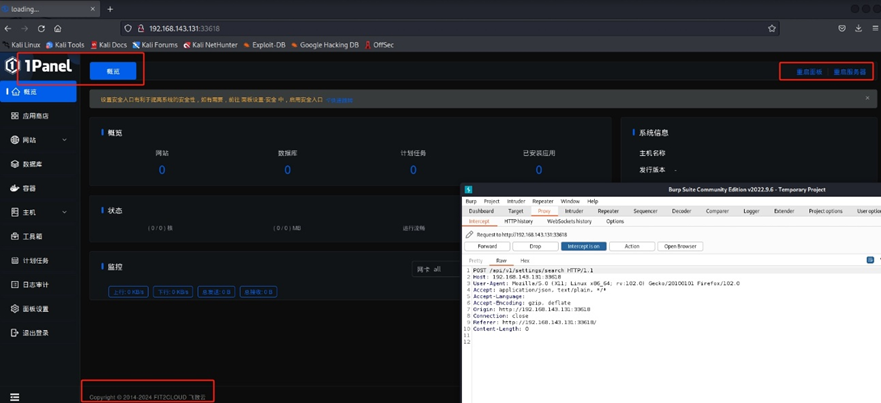
Task: Open the 数据库 database sidebar icon
Action: pos(15,164)
